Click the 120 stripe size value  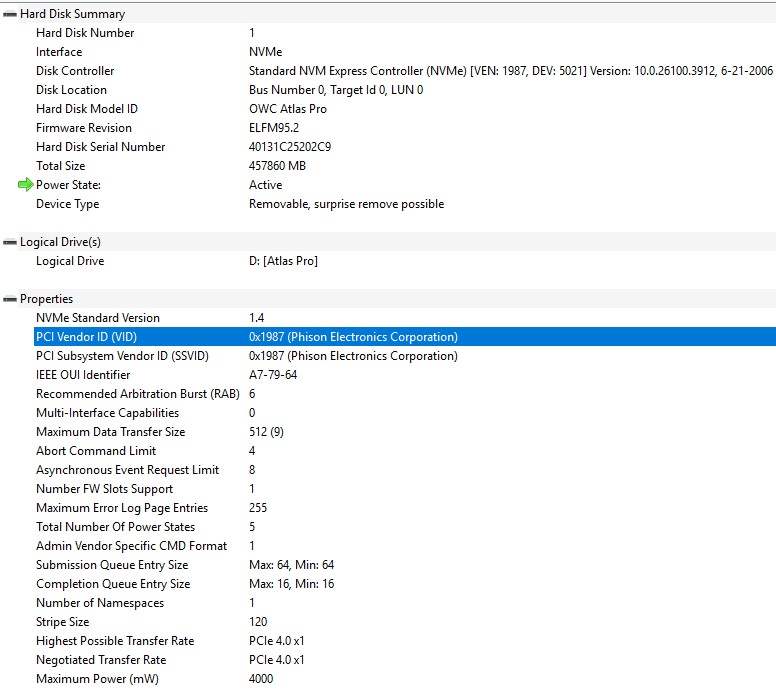click(x=258, y=622)
